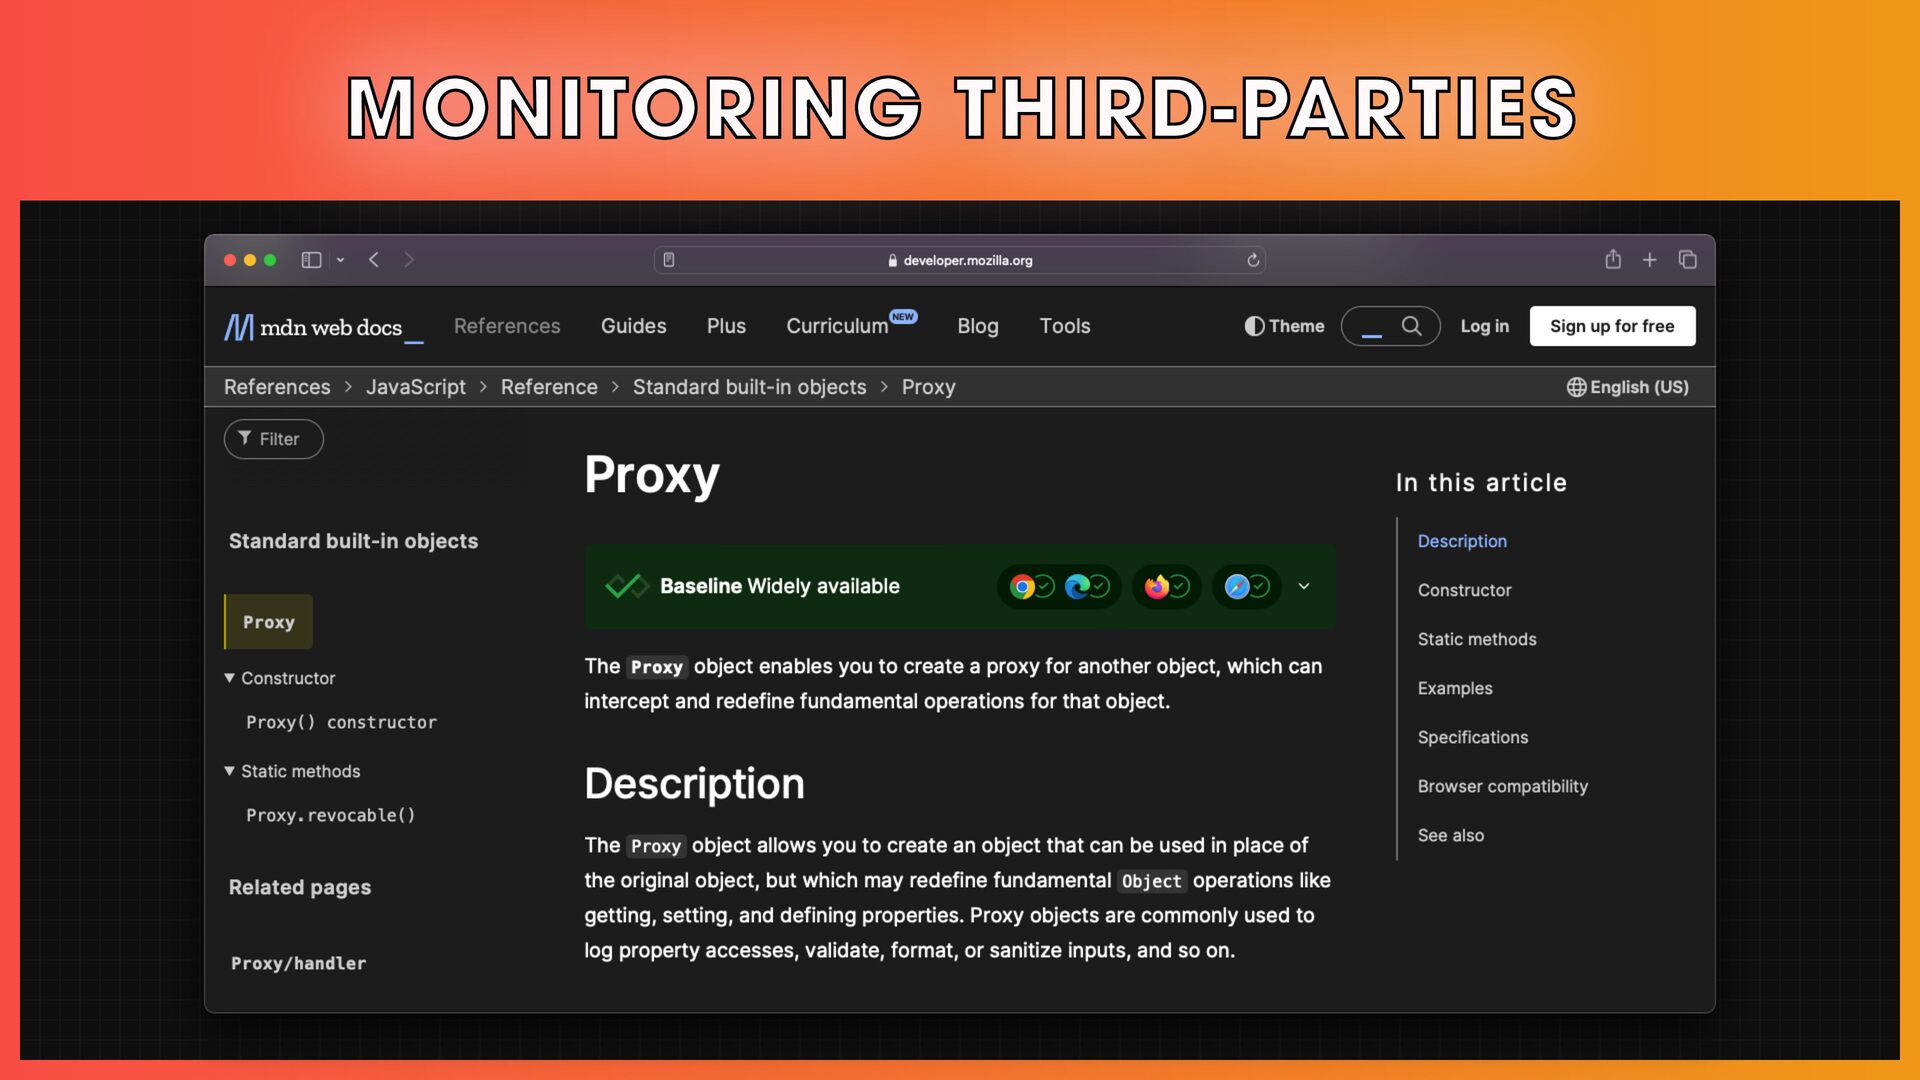Click the Filter input in sidebar
The height and width of the screenshot is (1080, 1920).
274,439
